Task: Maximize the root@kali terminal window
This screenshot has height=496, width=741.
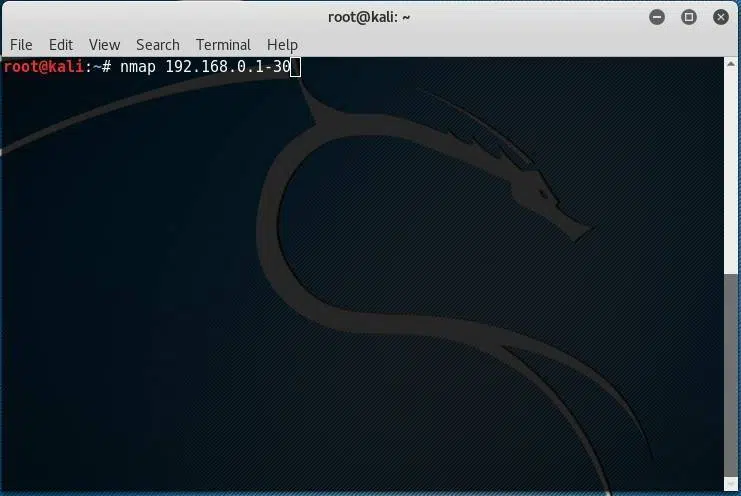Action: [688, 17]
